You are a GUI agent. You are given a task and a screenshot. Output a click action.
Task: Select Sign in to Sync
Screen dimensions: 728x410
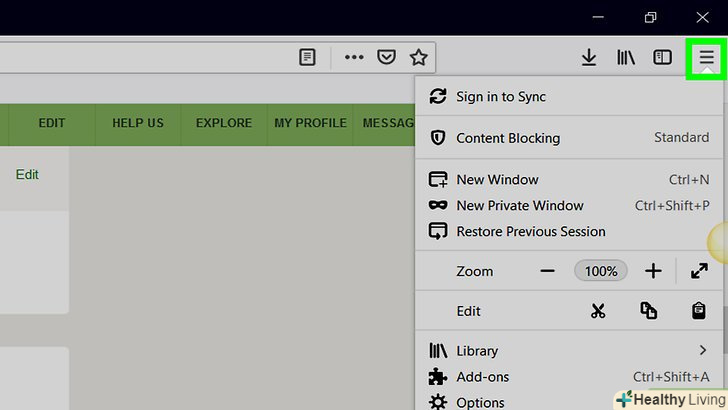[500, 97]
